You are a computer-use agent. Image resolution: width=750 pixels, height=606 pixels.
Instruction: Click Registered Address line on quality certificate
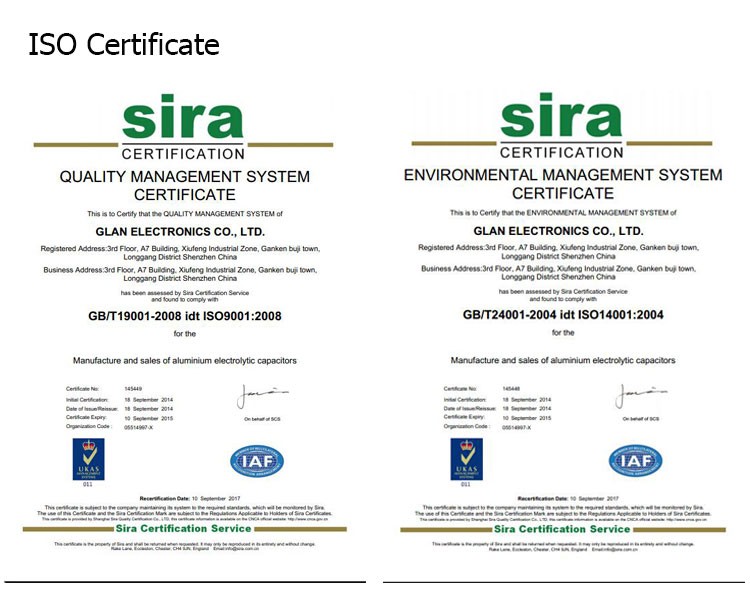pyautogui.click(x=180, y=253)
